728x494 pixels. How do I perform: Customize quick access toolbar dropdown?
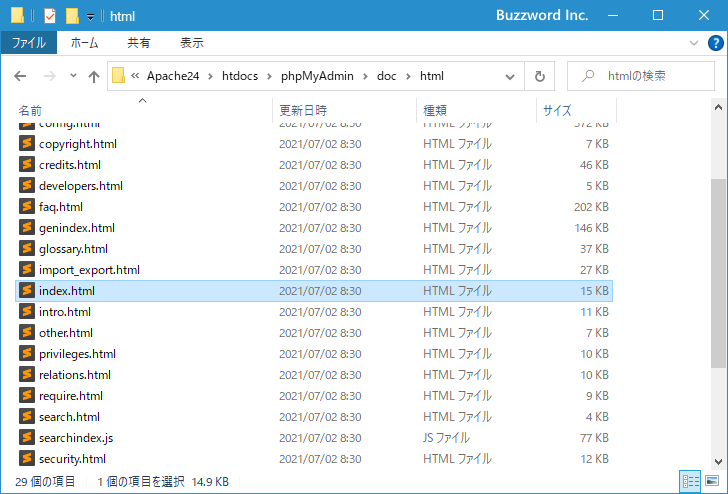91,17
